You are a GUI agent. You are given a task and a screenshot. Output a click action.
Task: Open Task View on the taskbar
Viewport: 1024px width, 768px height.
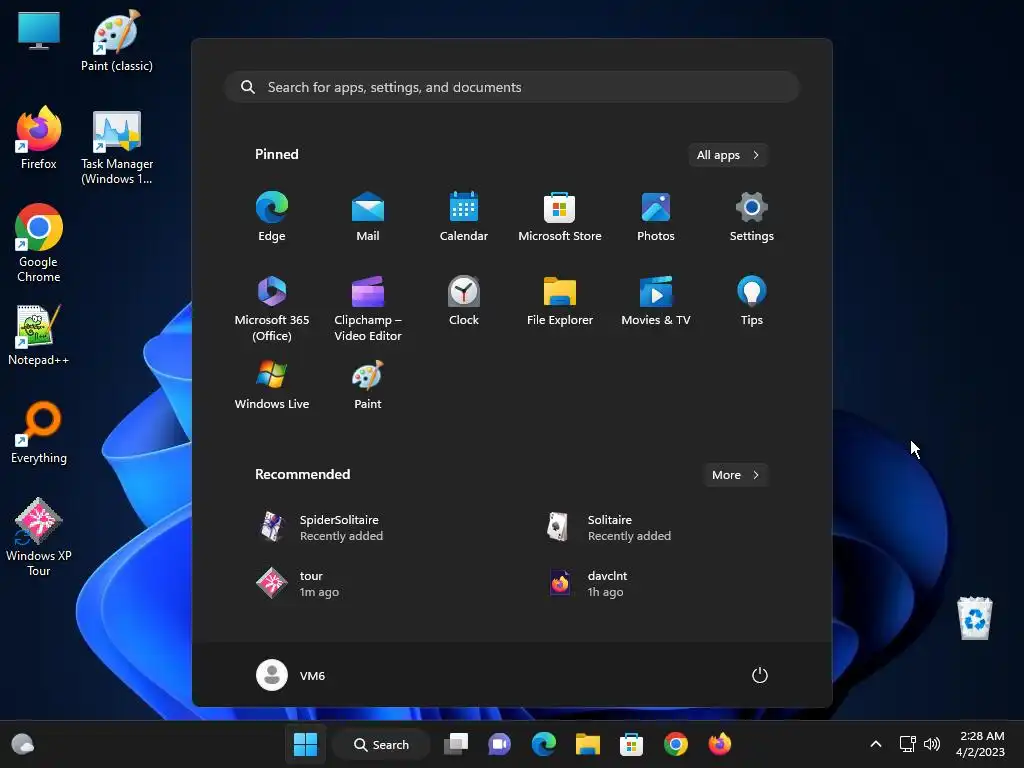[456, 744]
